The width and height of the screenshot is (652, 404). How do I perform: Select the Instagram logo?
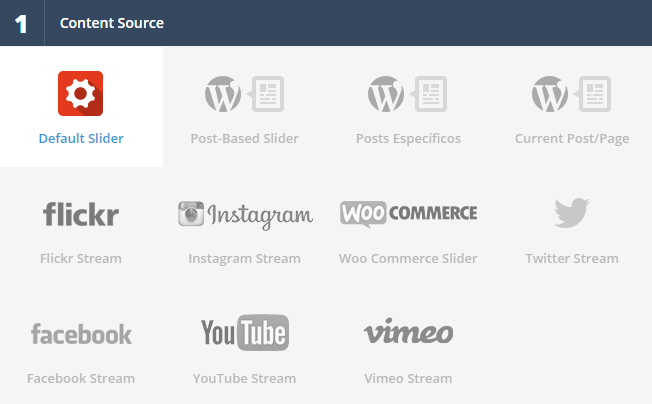pyautogui.click(x=245, y=215)
